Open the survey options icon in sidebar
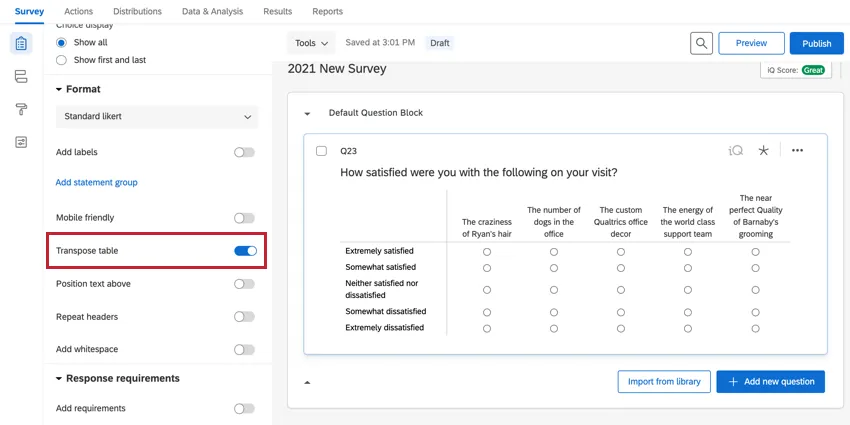This screenshot has width=850, height=425. pos(21,142)
